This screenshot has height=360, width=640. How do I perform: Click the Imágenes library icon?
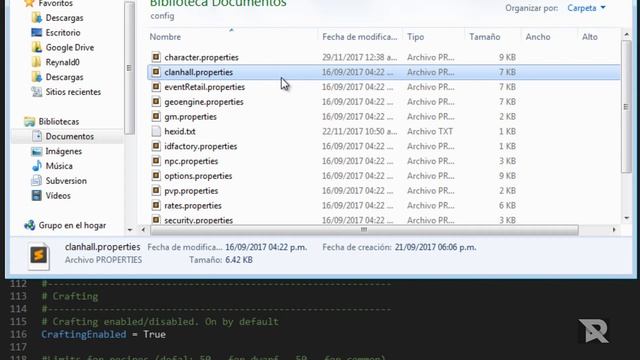pos(36,151)
